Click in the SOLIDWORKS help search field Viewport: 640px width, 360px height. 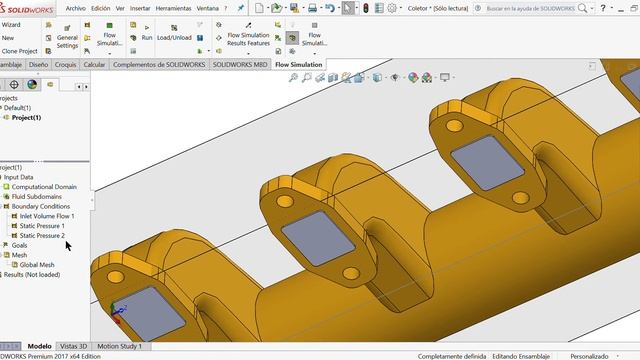pyautogui.click(x=530, y=8)
